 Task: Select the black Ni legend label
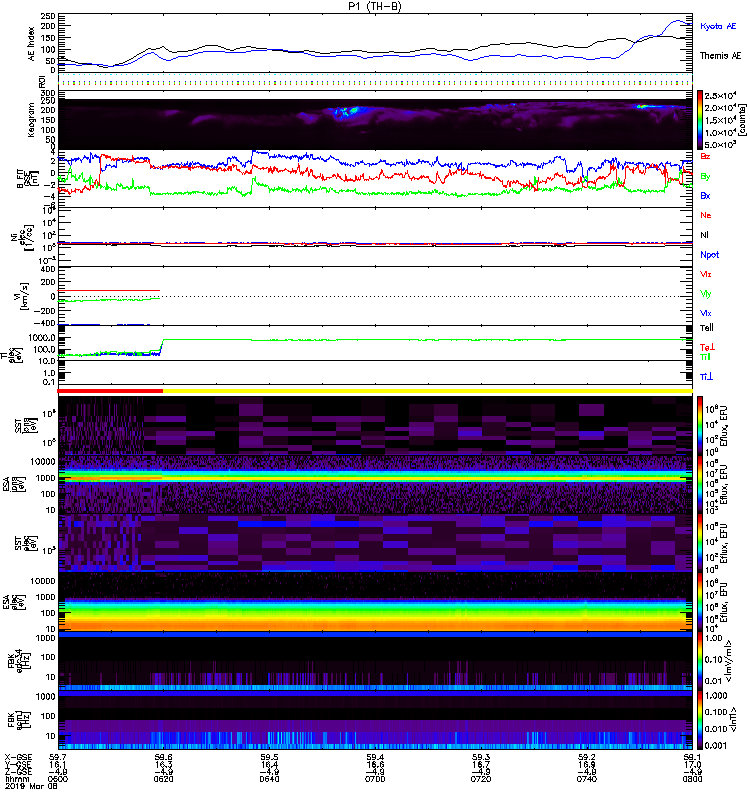tap(705, 235)
